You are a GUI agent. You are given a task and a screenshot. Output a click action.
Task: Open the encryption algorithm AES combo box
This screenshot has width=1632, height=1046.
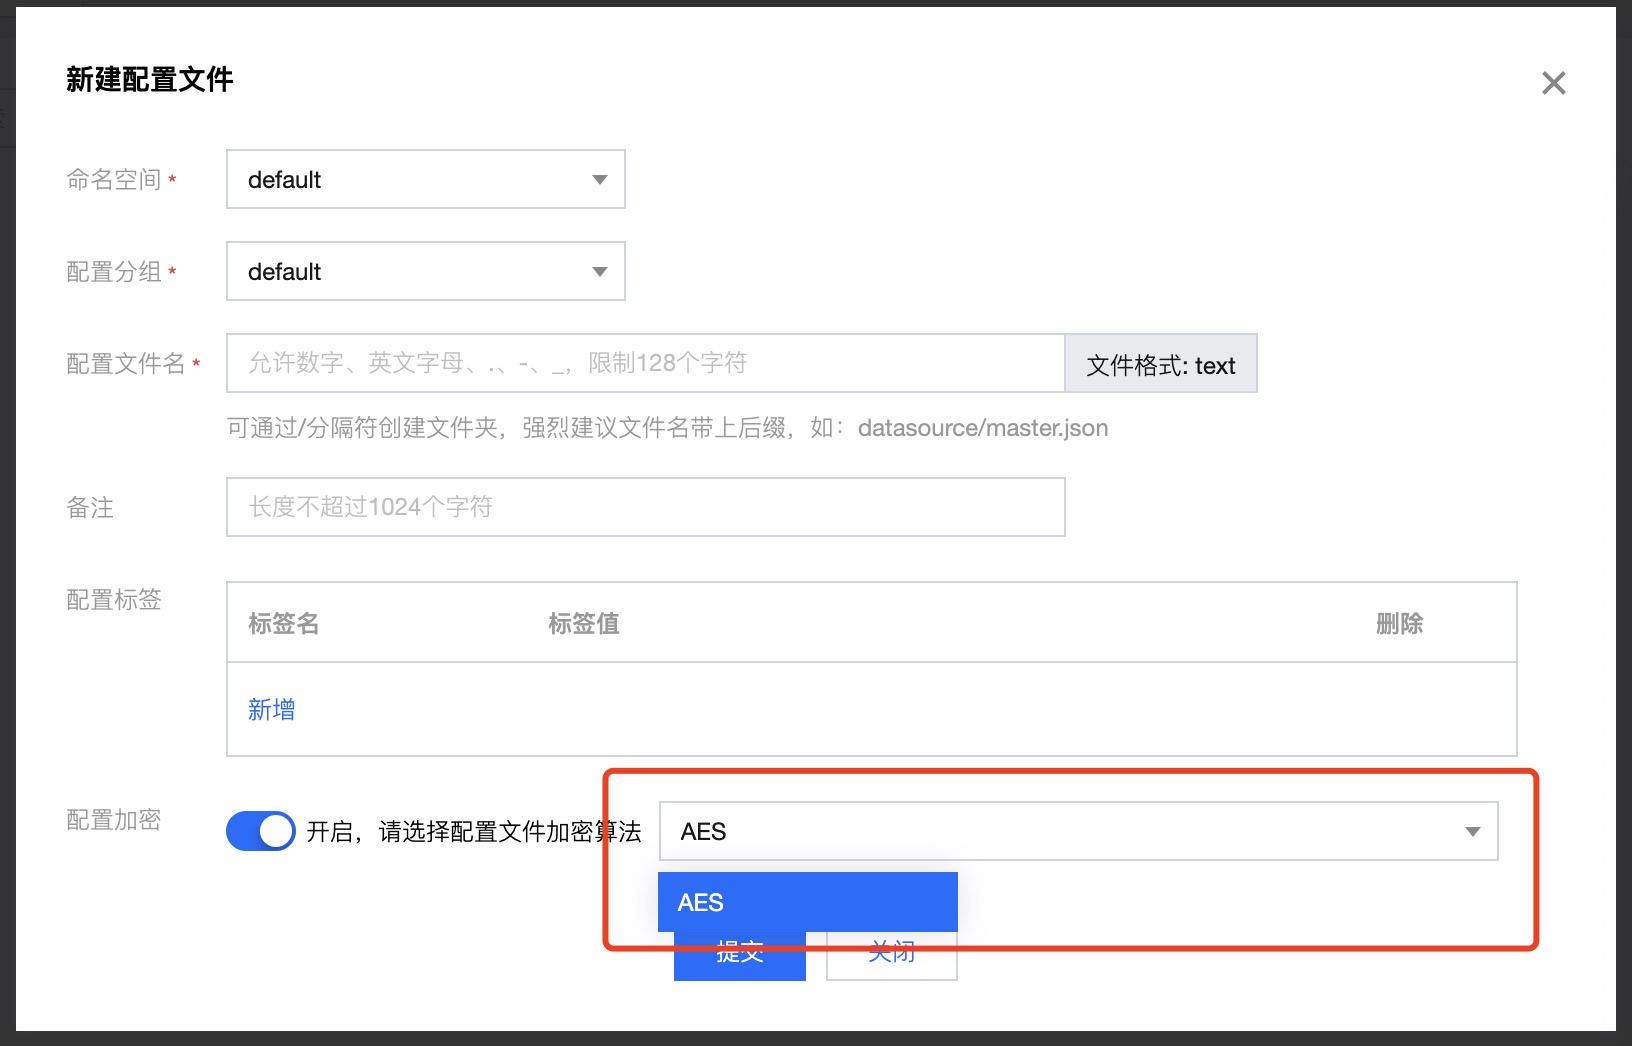tap(1078, 831)
